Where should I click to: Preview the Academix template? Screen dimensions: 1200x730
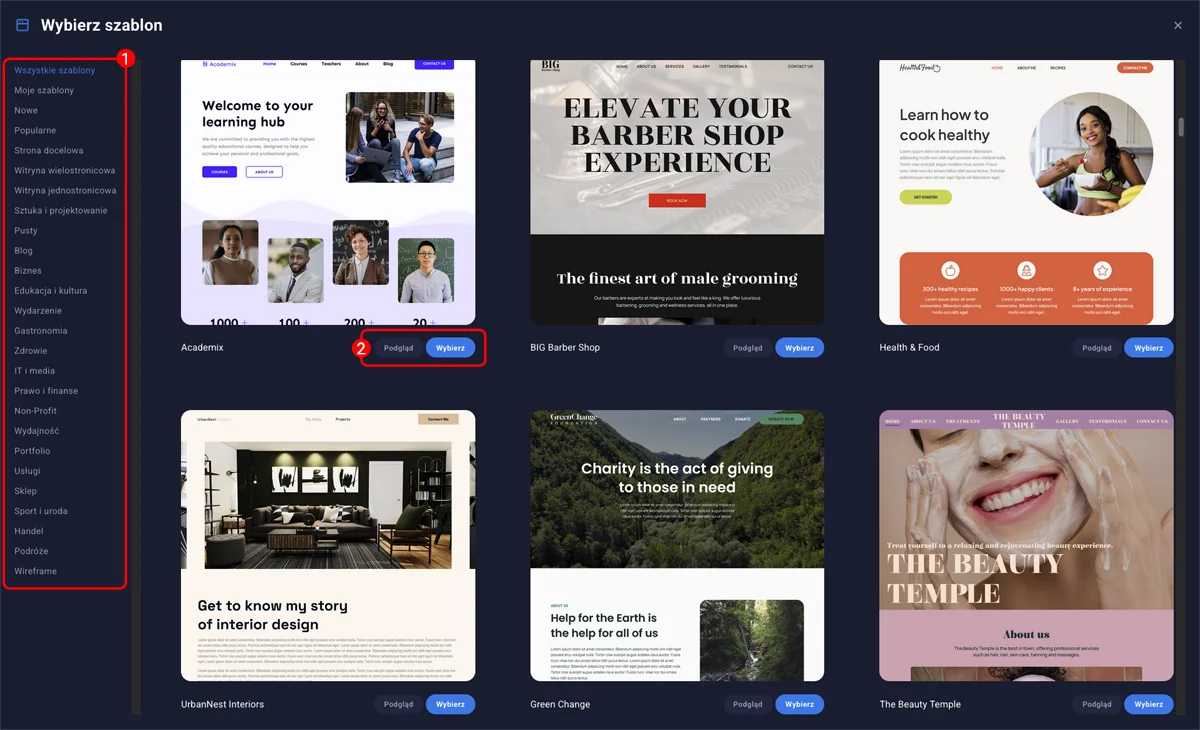398,347
